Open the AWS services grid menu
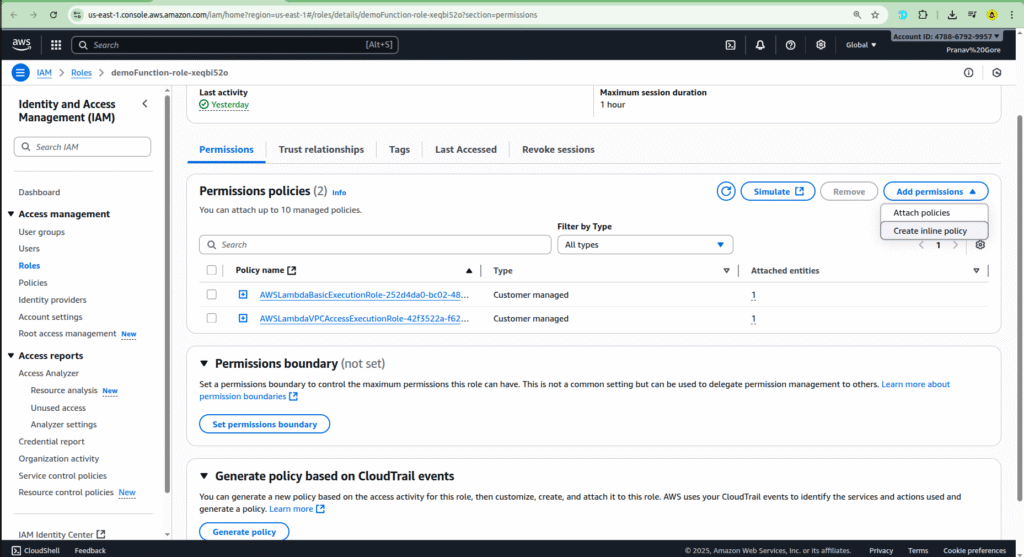 tap(56, 45)
